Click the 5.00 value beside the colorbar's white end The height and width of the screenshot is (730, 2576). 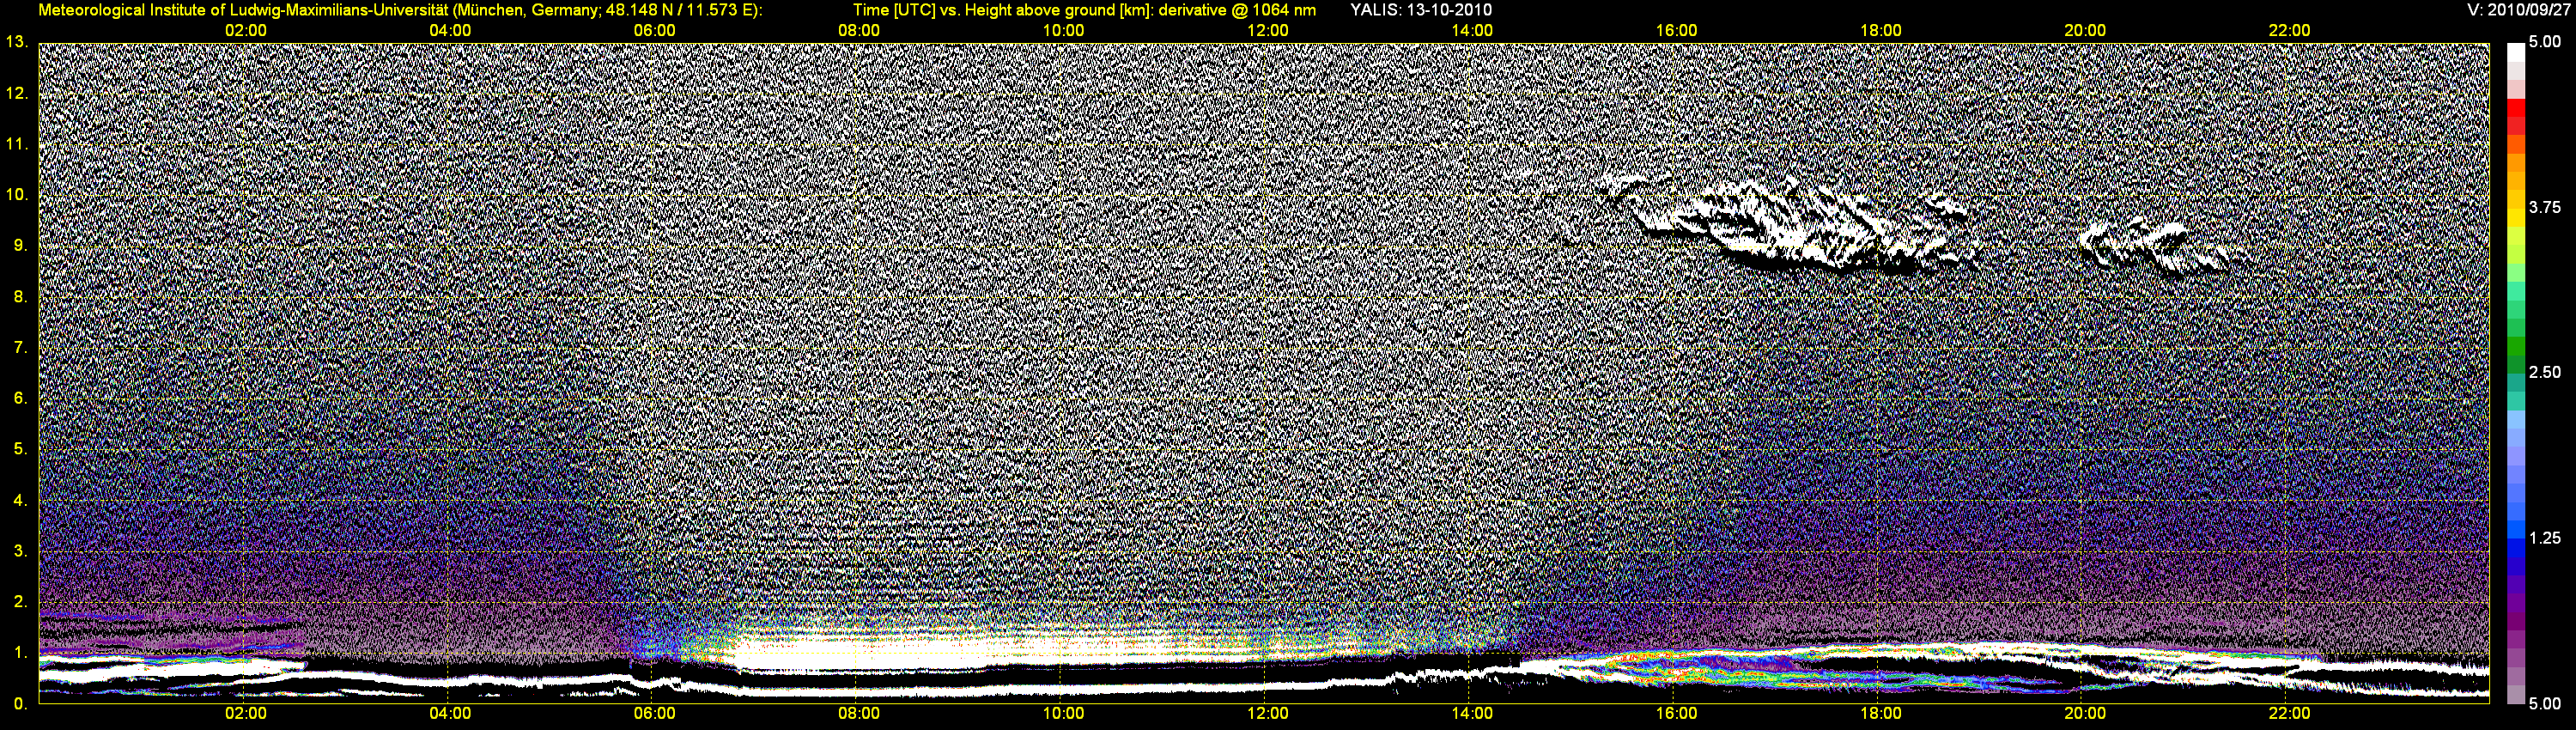pyautogui.click(x=2544, y=42)
